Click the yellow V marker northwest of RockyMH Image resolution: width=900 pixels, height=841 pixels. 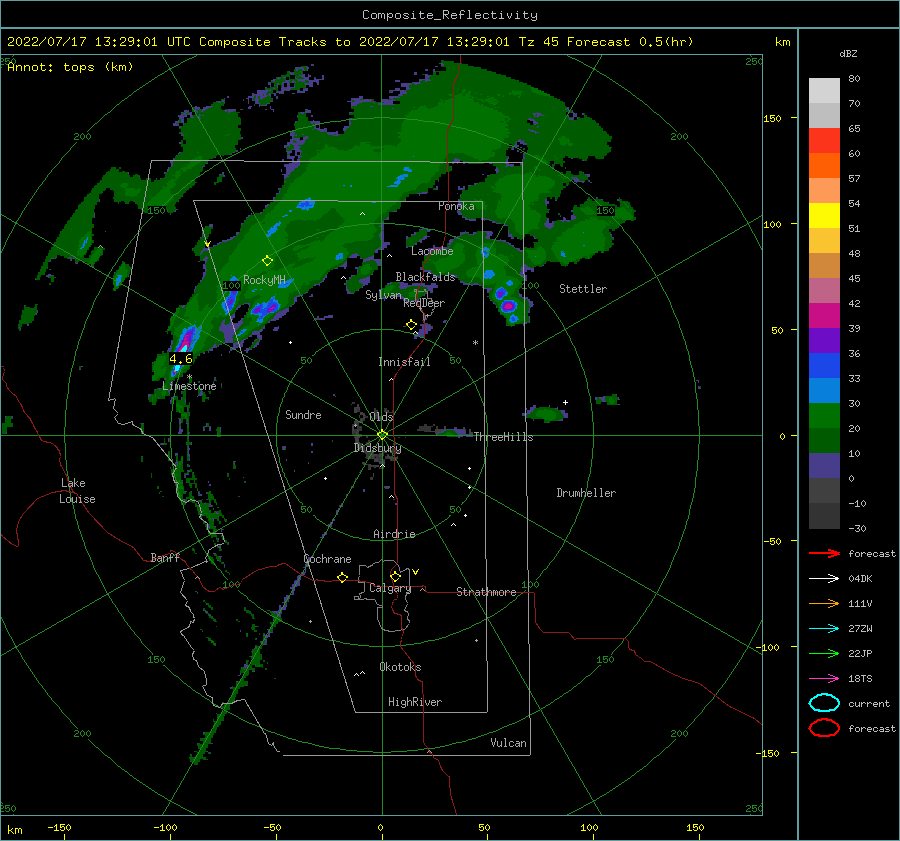(207, 244)
